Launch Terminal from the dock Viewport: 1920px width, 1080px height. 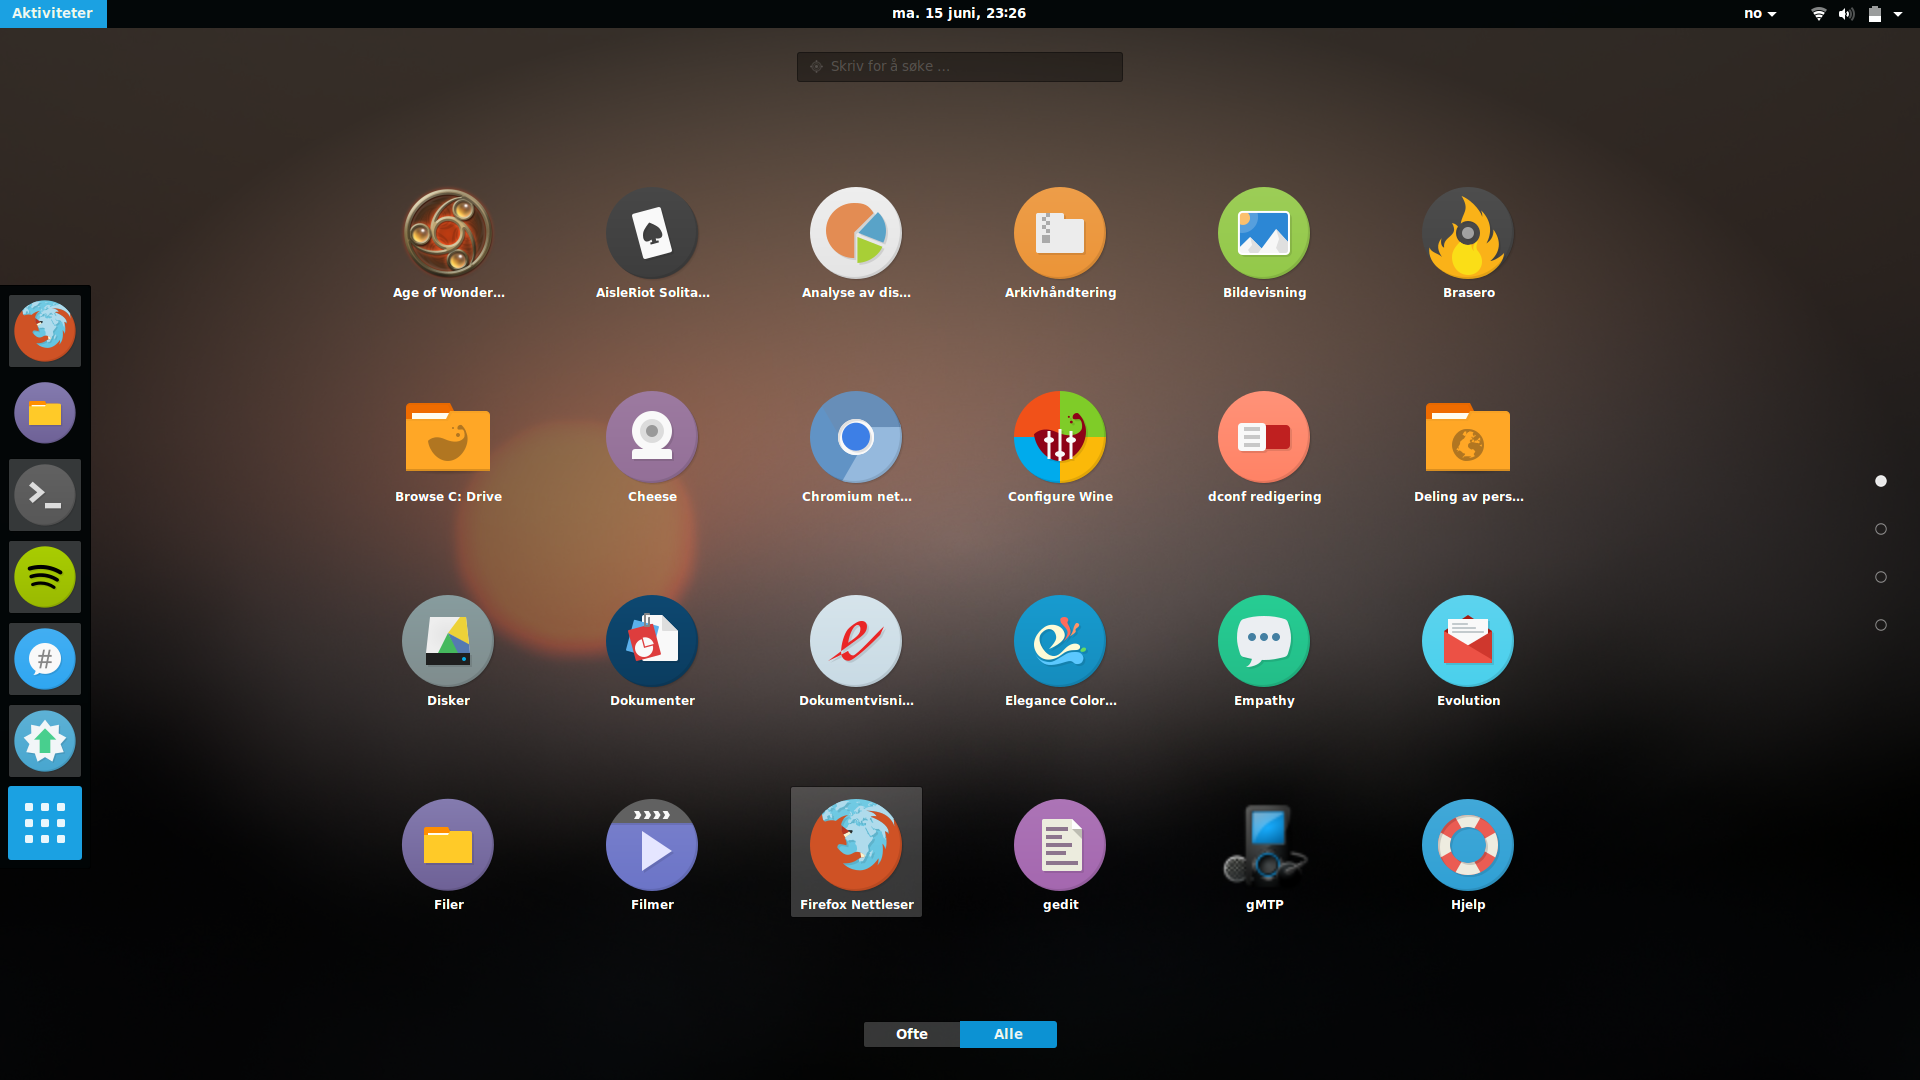tap(45, 495)
